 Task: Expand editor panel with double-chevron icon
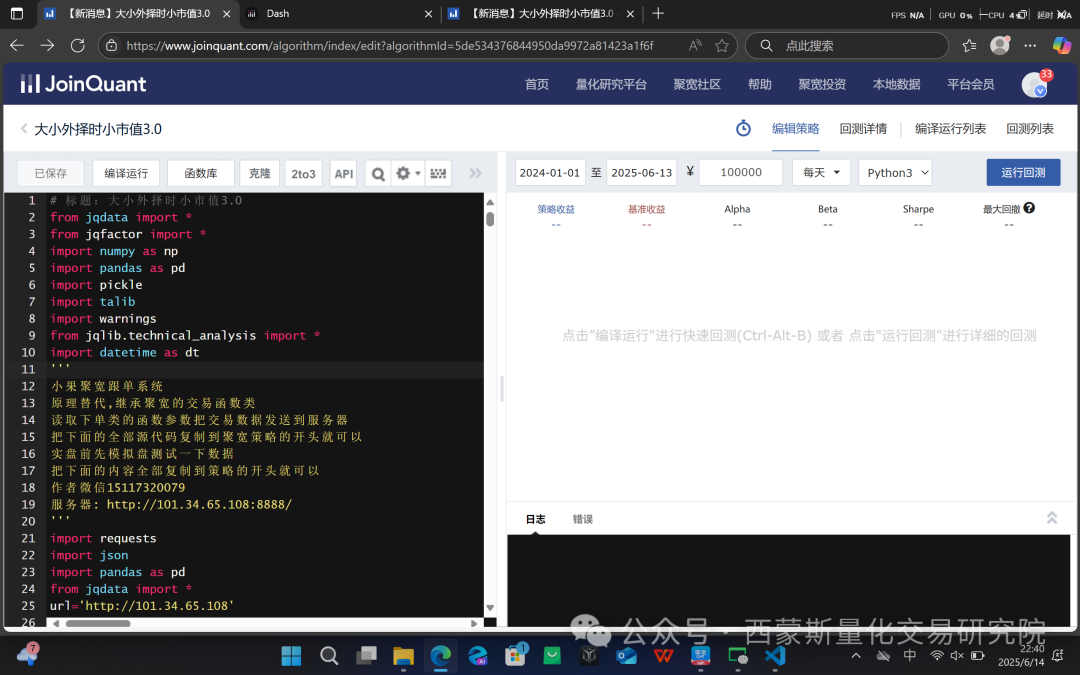(475, 174)
